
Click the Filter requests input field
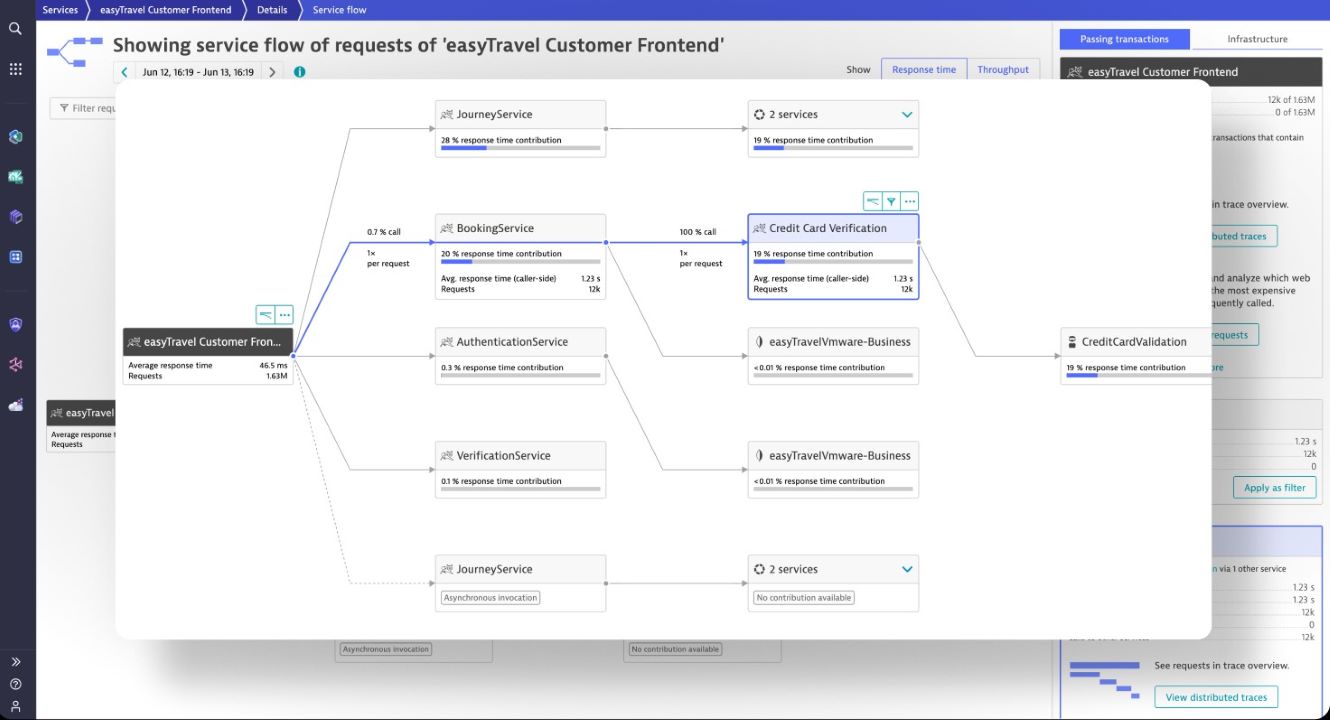[85, 108]
